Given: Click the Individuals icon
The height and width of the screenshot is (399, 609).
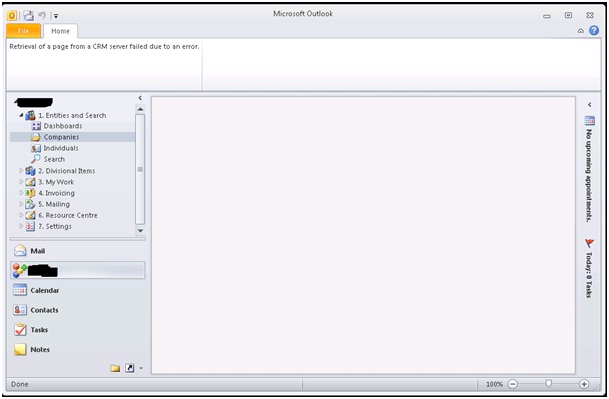Looking at the screenshot, I should coord(36,148).
